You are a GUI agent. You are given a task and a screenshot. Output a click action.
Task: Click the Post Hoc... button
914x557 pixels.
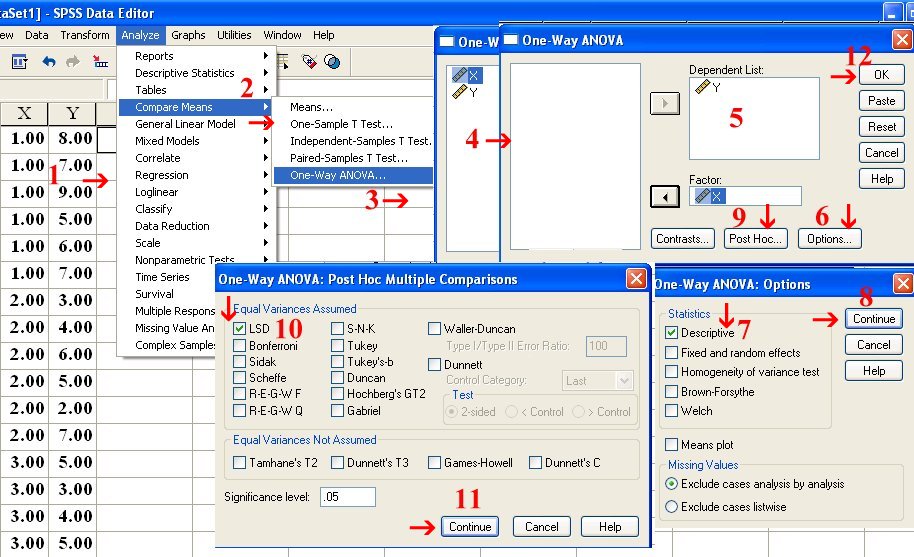755,239
